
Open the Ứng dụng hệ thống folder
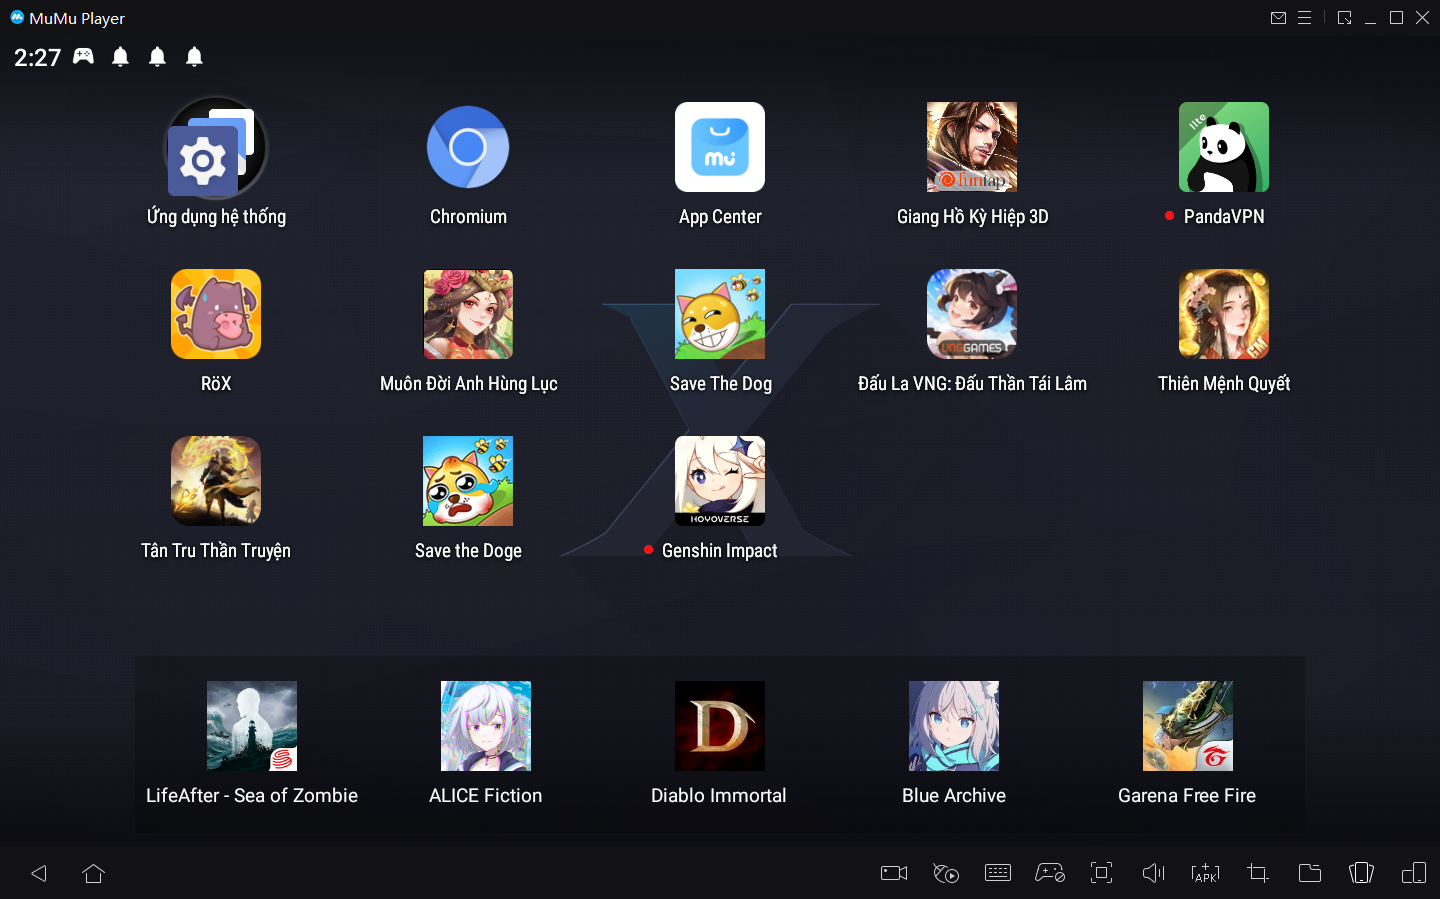[x=216, y=148]
